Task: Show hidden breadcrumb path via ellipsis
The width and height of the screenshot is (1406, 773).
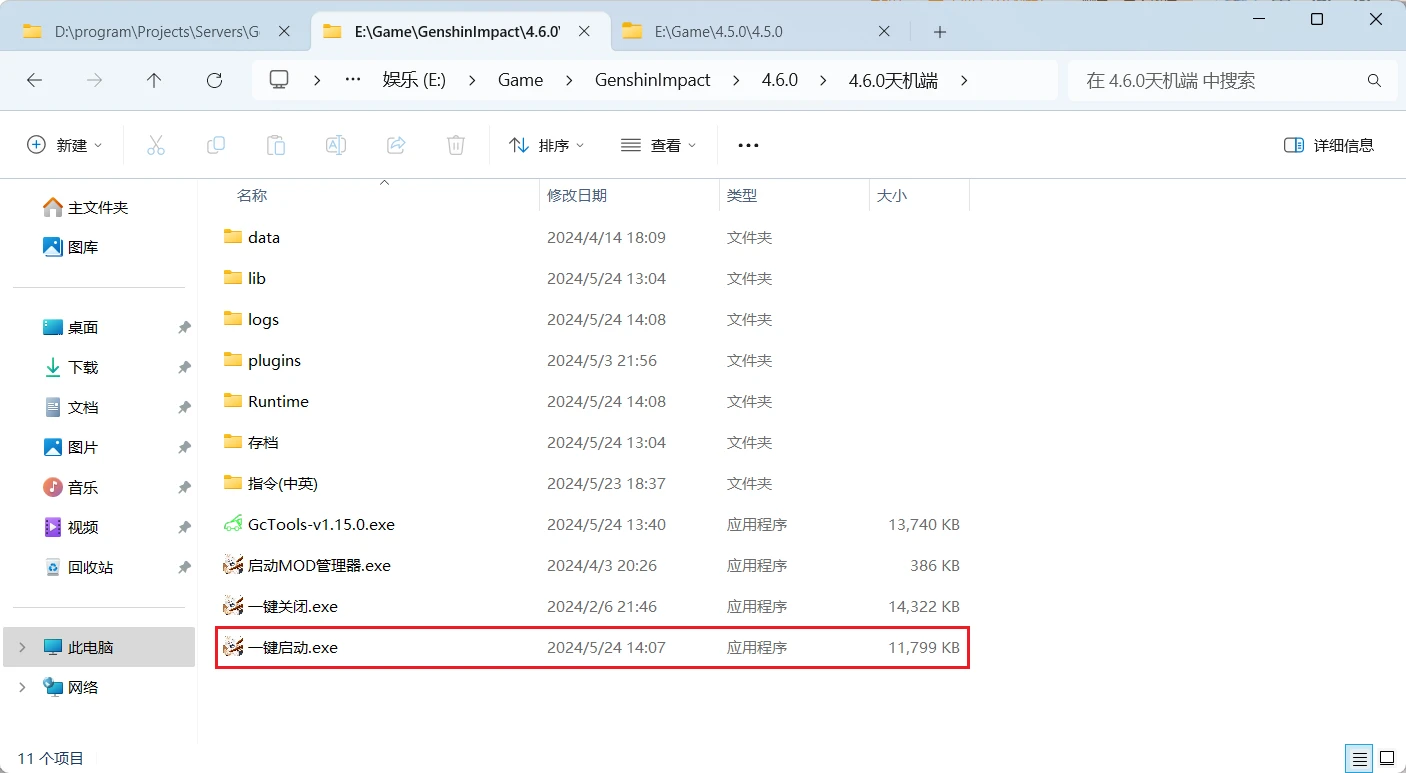Action: pos(352,80)
